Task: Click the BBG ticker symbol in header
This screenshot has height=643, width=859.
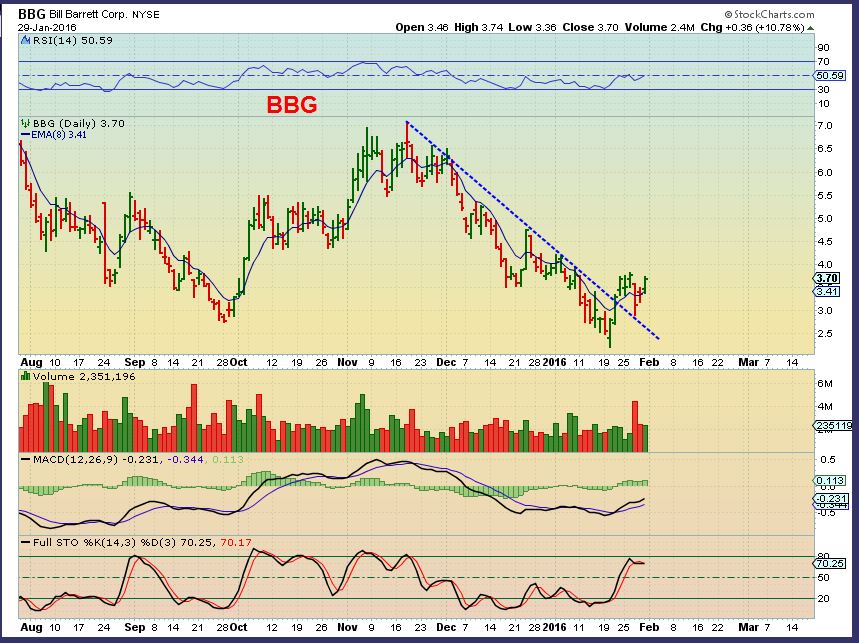Action: tap(32, 14)
